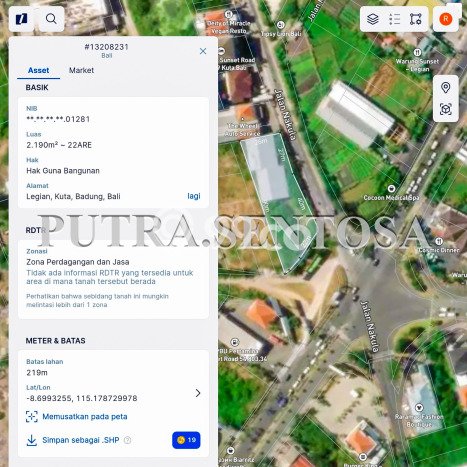Click the address 'Legian, Kuta, Badung, Bali'
467x467 pixels.
coord(73,196)
